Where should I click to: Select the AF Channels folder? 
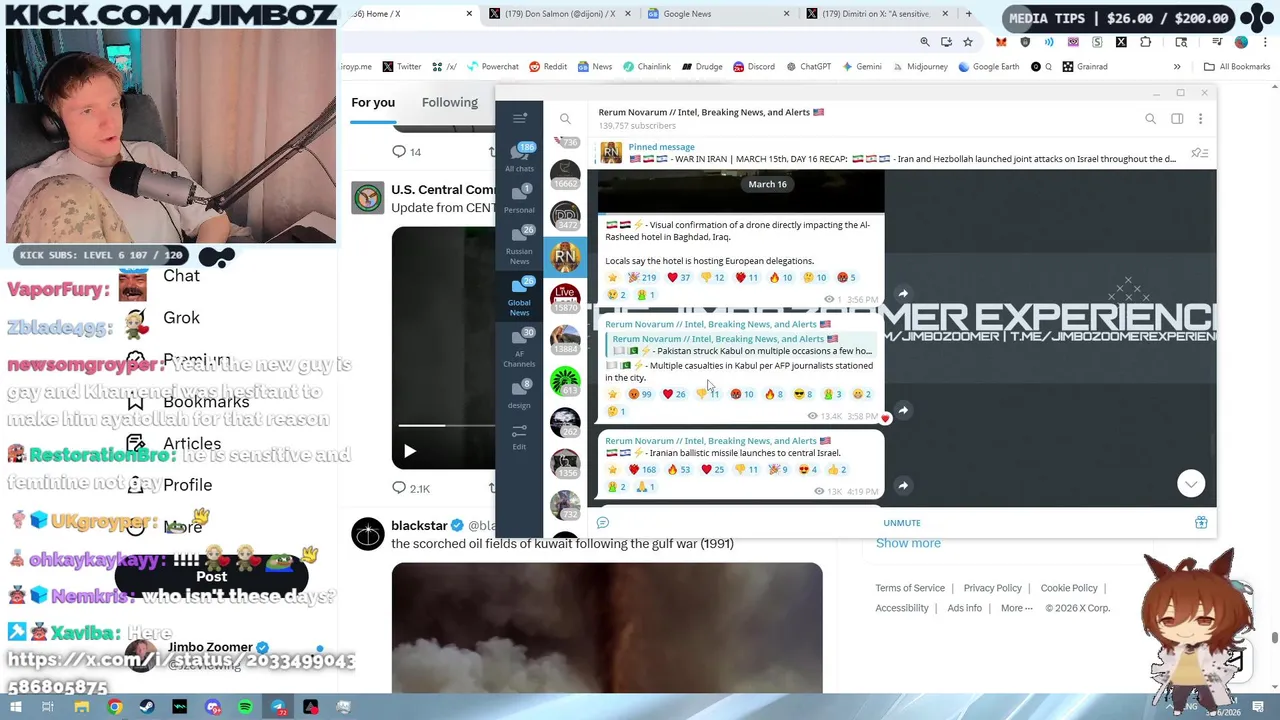(519, 348)
